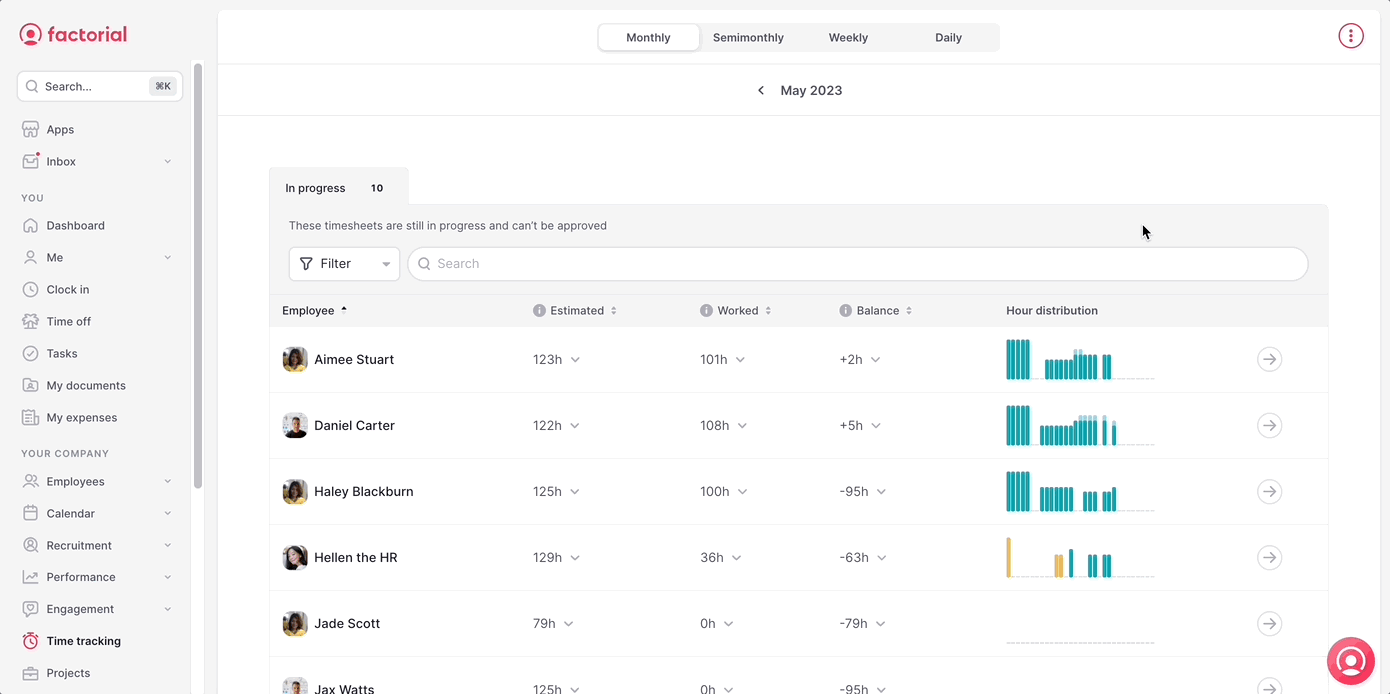Screen dimensions: 1390x694
Task: Click My documents in the sidebar
Action: [86, 385]
